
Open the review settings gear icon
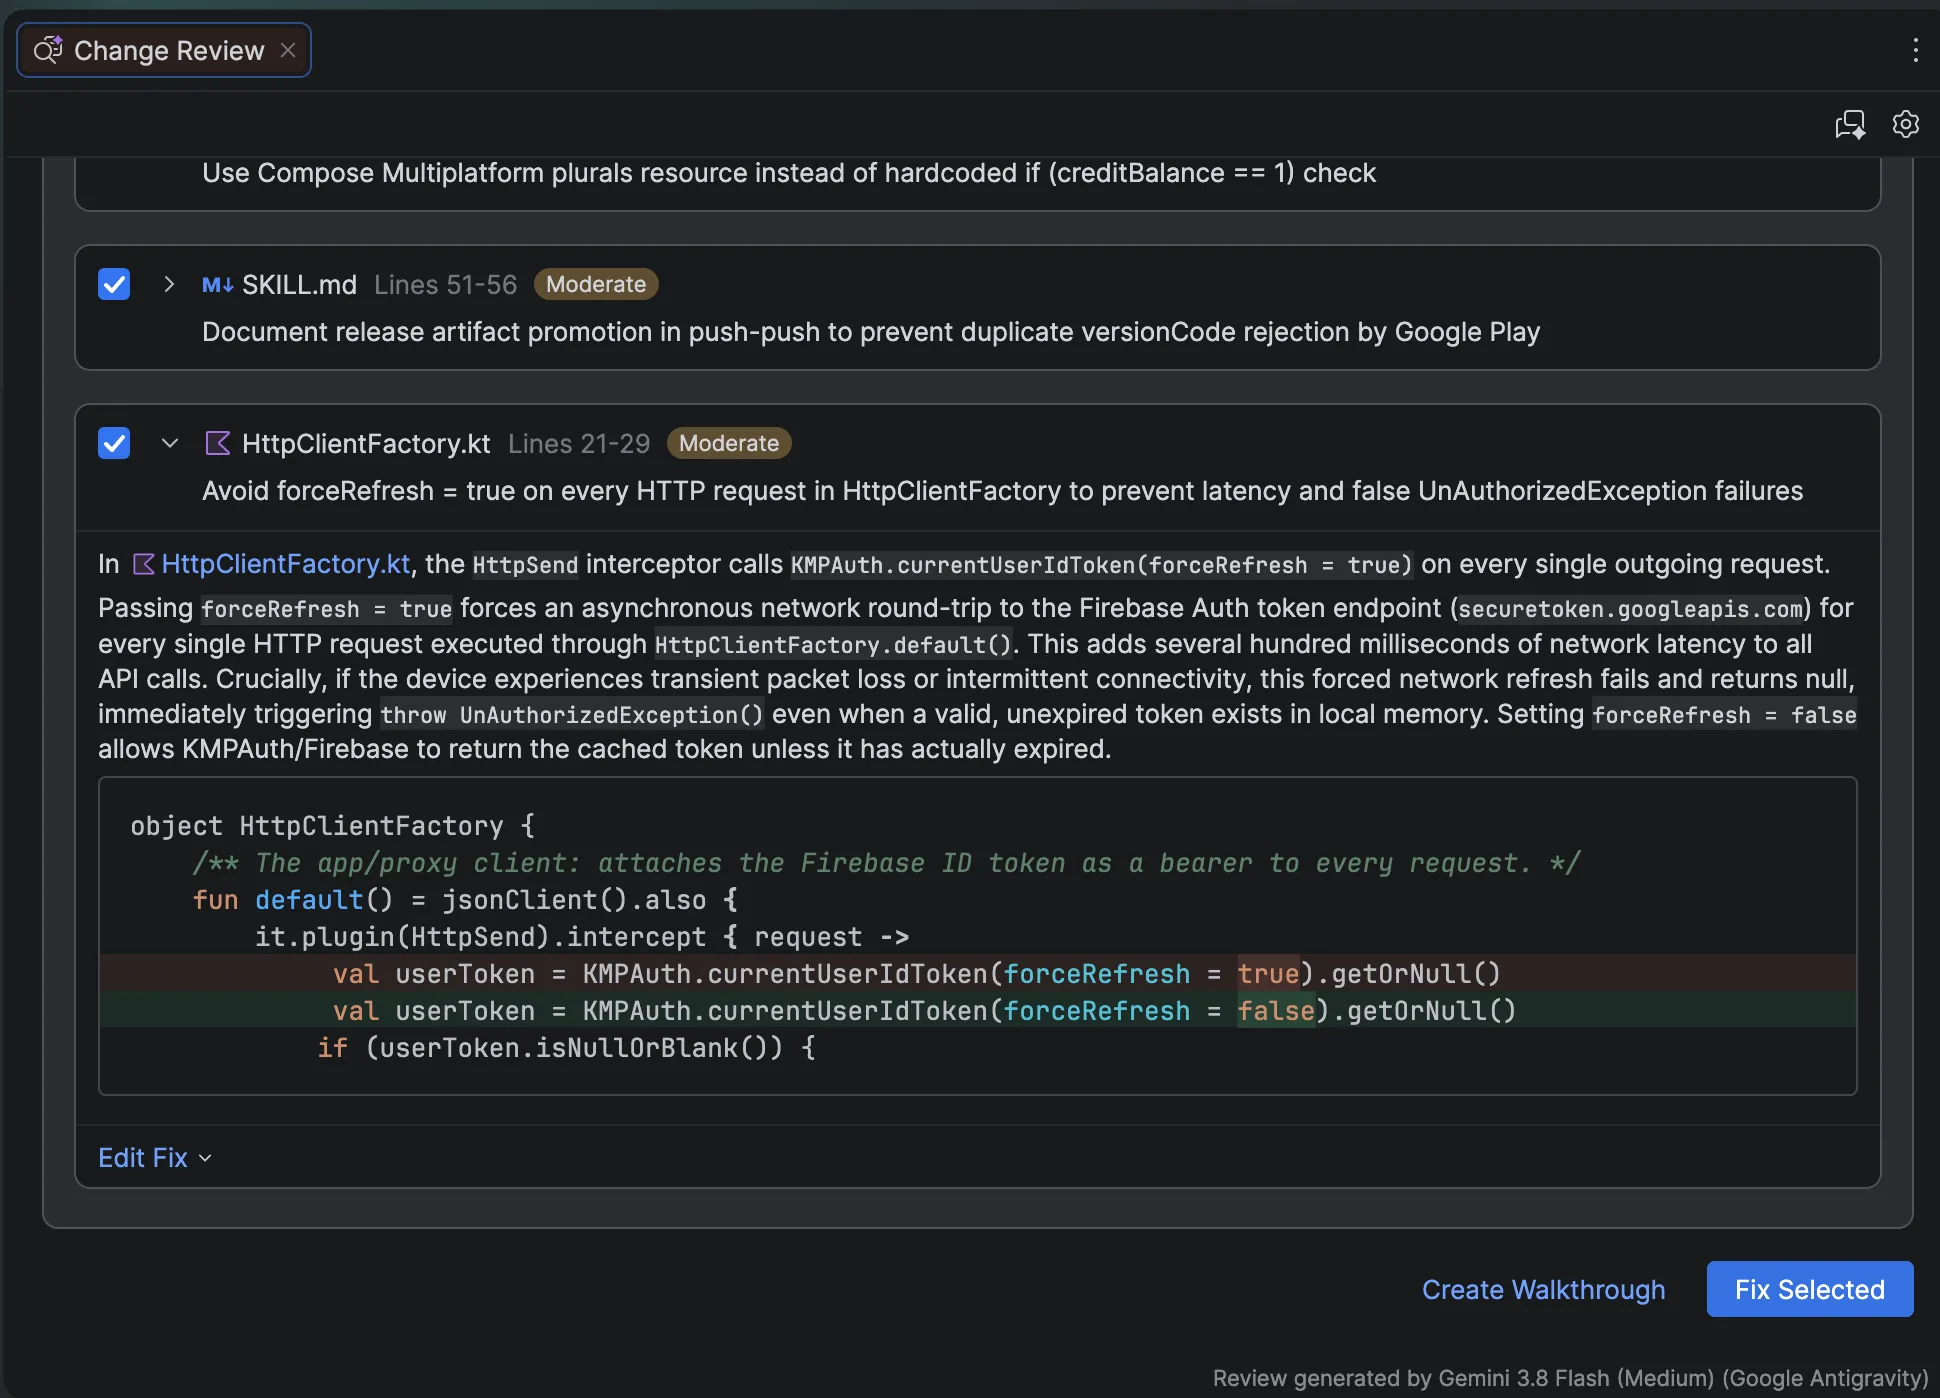[1906, 124]
